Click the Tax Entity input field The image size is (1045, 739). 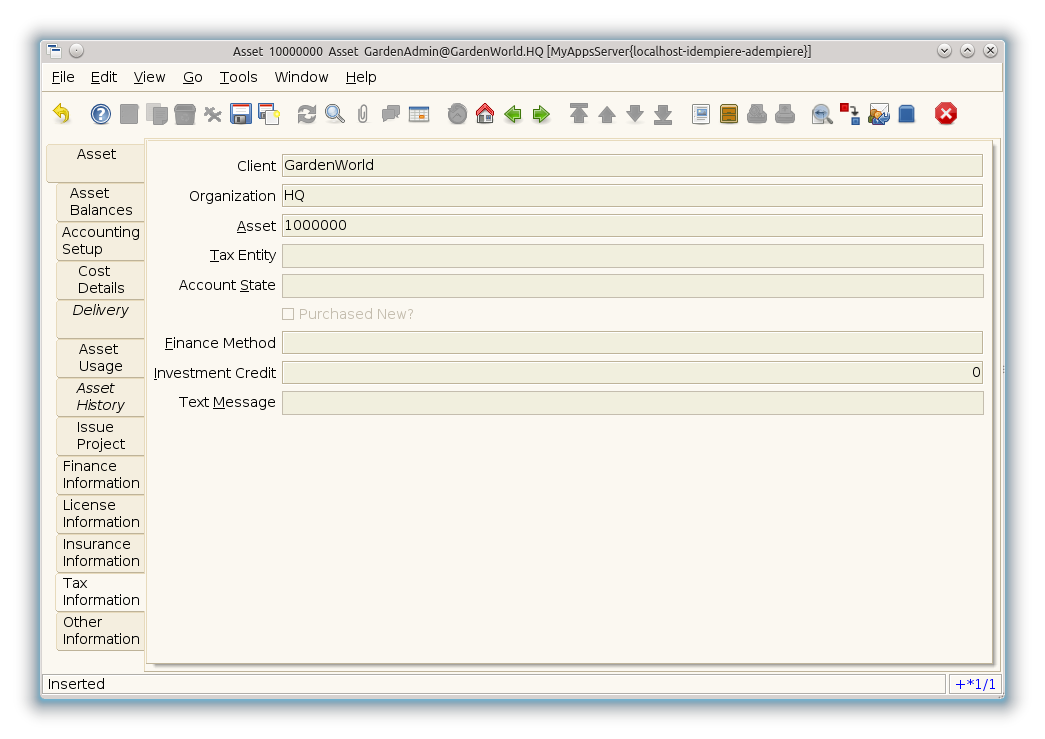pos(632,256)
